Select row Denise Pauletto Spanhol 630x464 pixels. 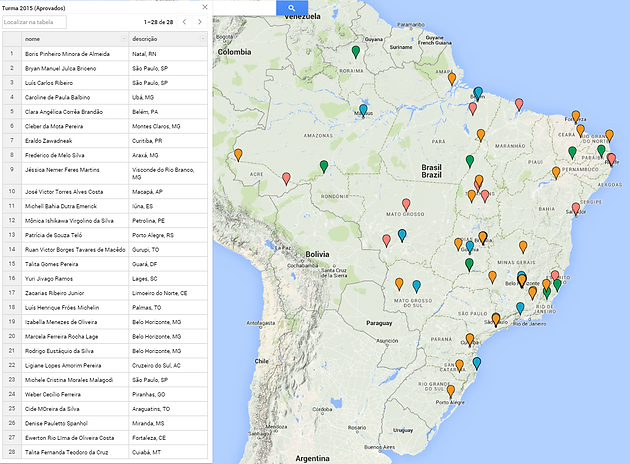[x=105, y=423]
